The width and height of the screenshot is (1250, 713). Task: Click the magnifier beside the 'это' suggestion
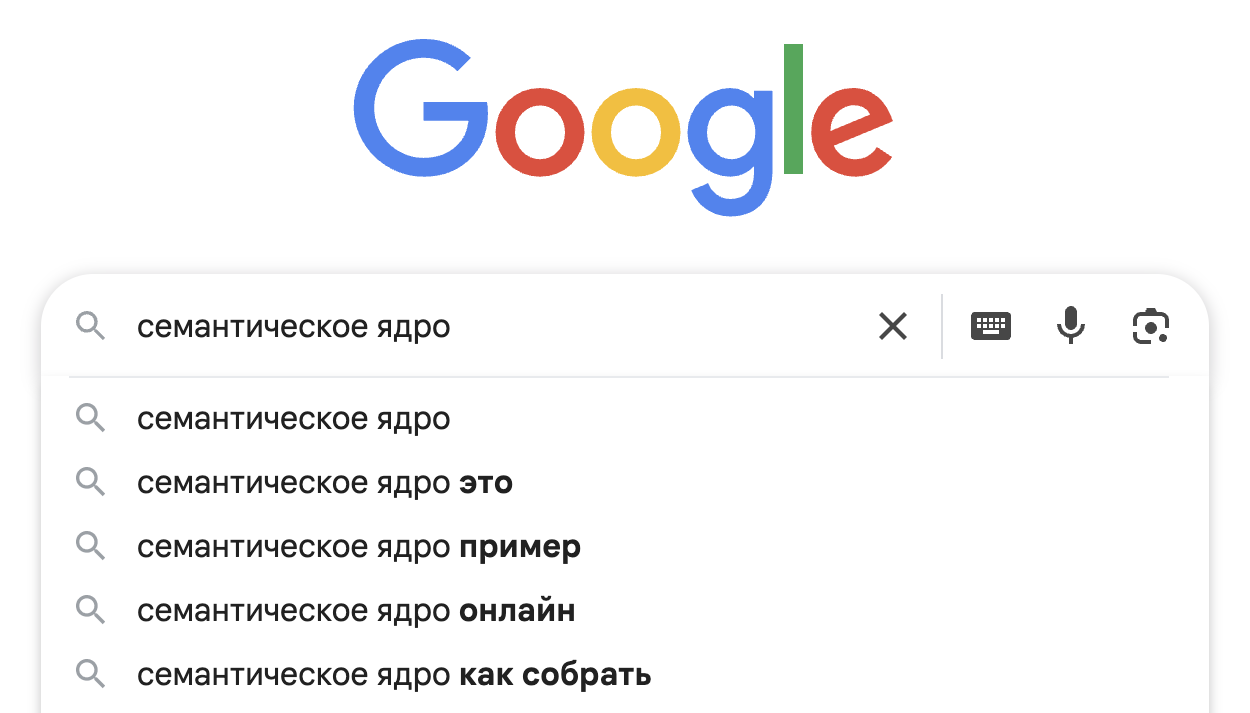[x=91, y=483]
